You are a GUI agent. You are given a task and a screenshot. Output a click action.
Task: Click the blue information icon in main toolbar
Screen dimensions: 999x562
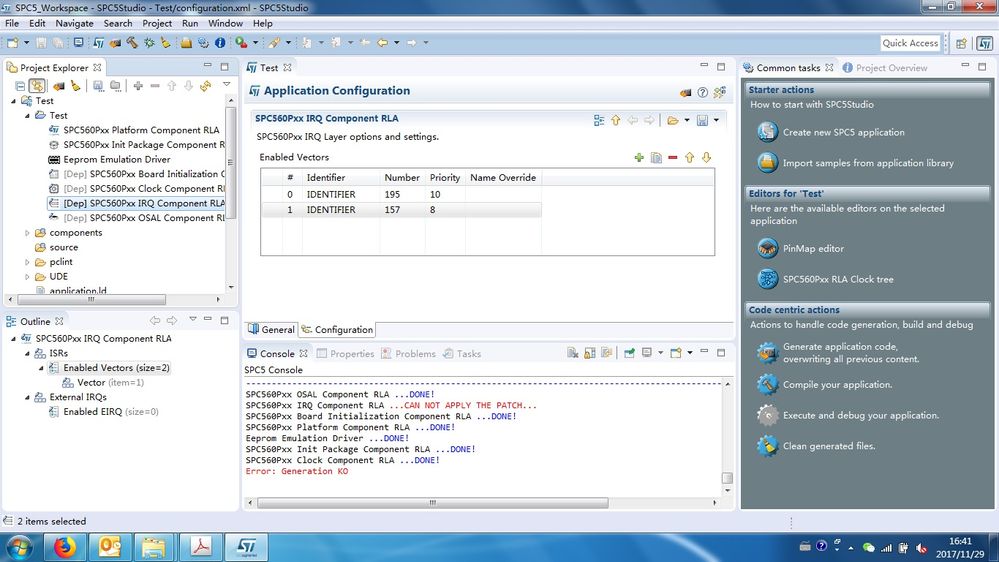220,43
